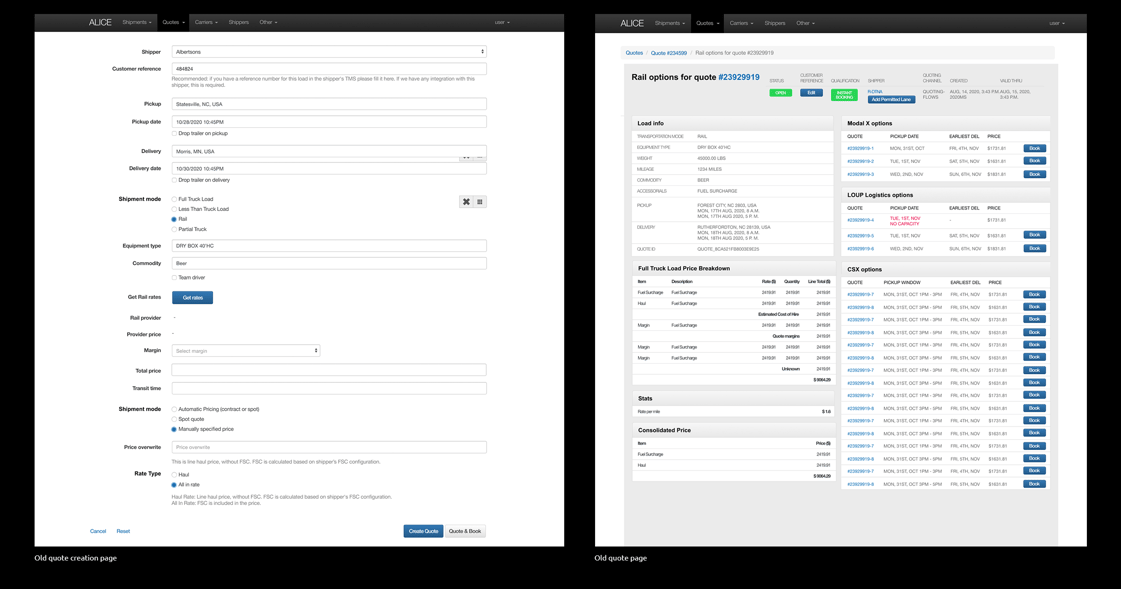Select Less Than Truck Load shipment mode
The width and height of the screenshot is (1121, 589).
[x=174, y=209]
